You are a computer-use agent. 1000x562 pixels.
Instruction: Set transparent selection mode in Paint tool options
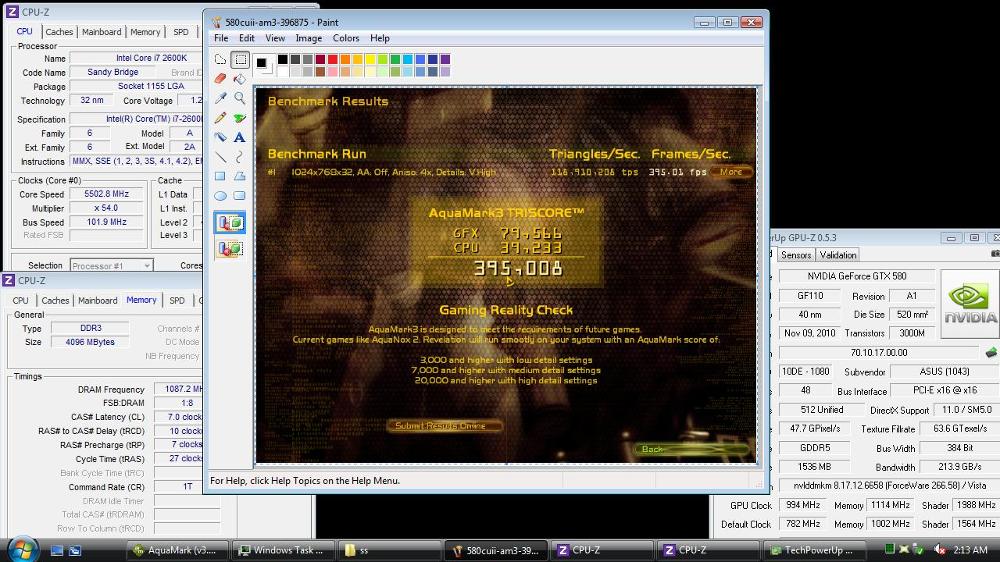pyautogui.click(x=230, y=248)
